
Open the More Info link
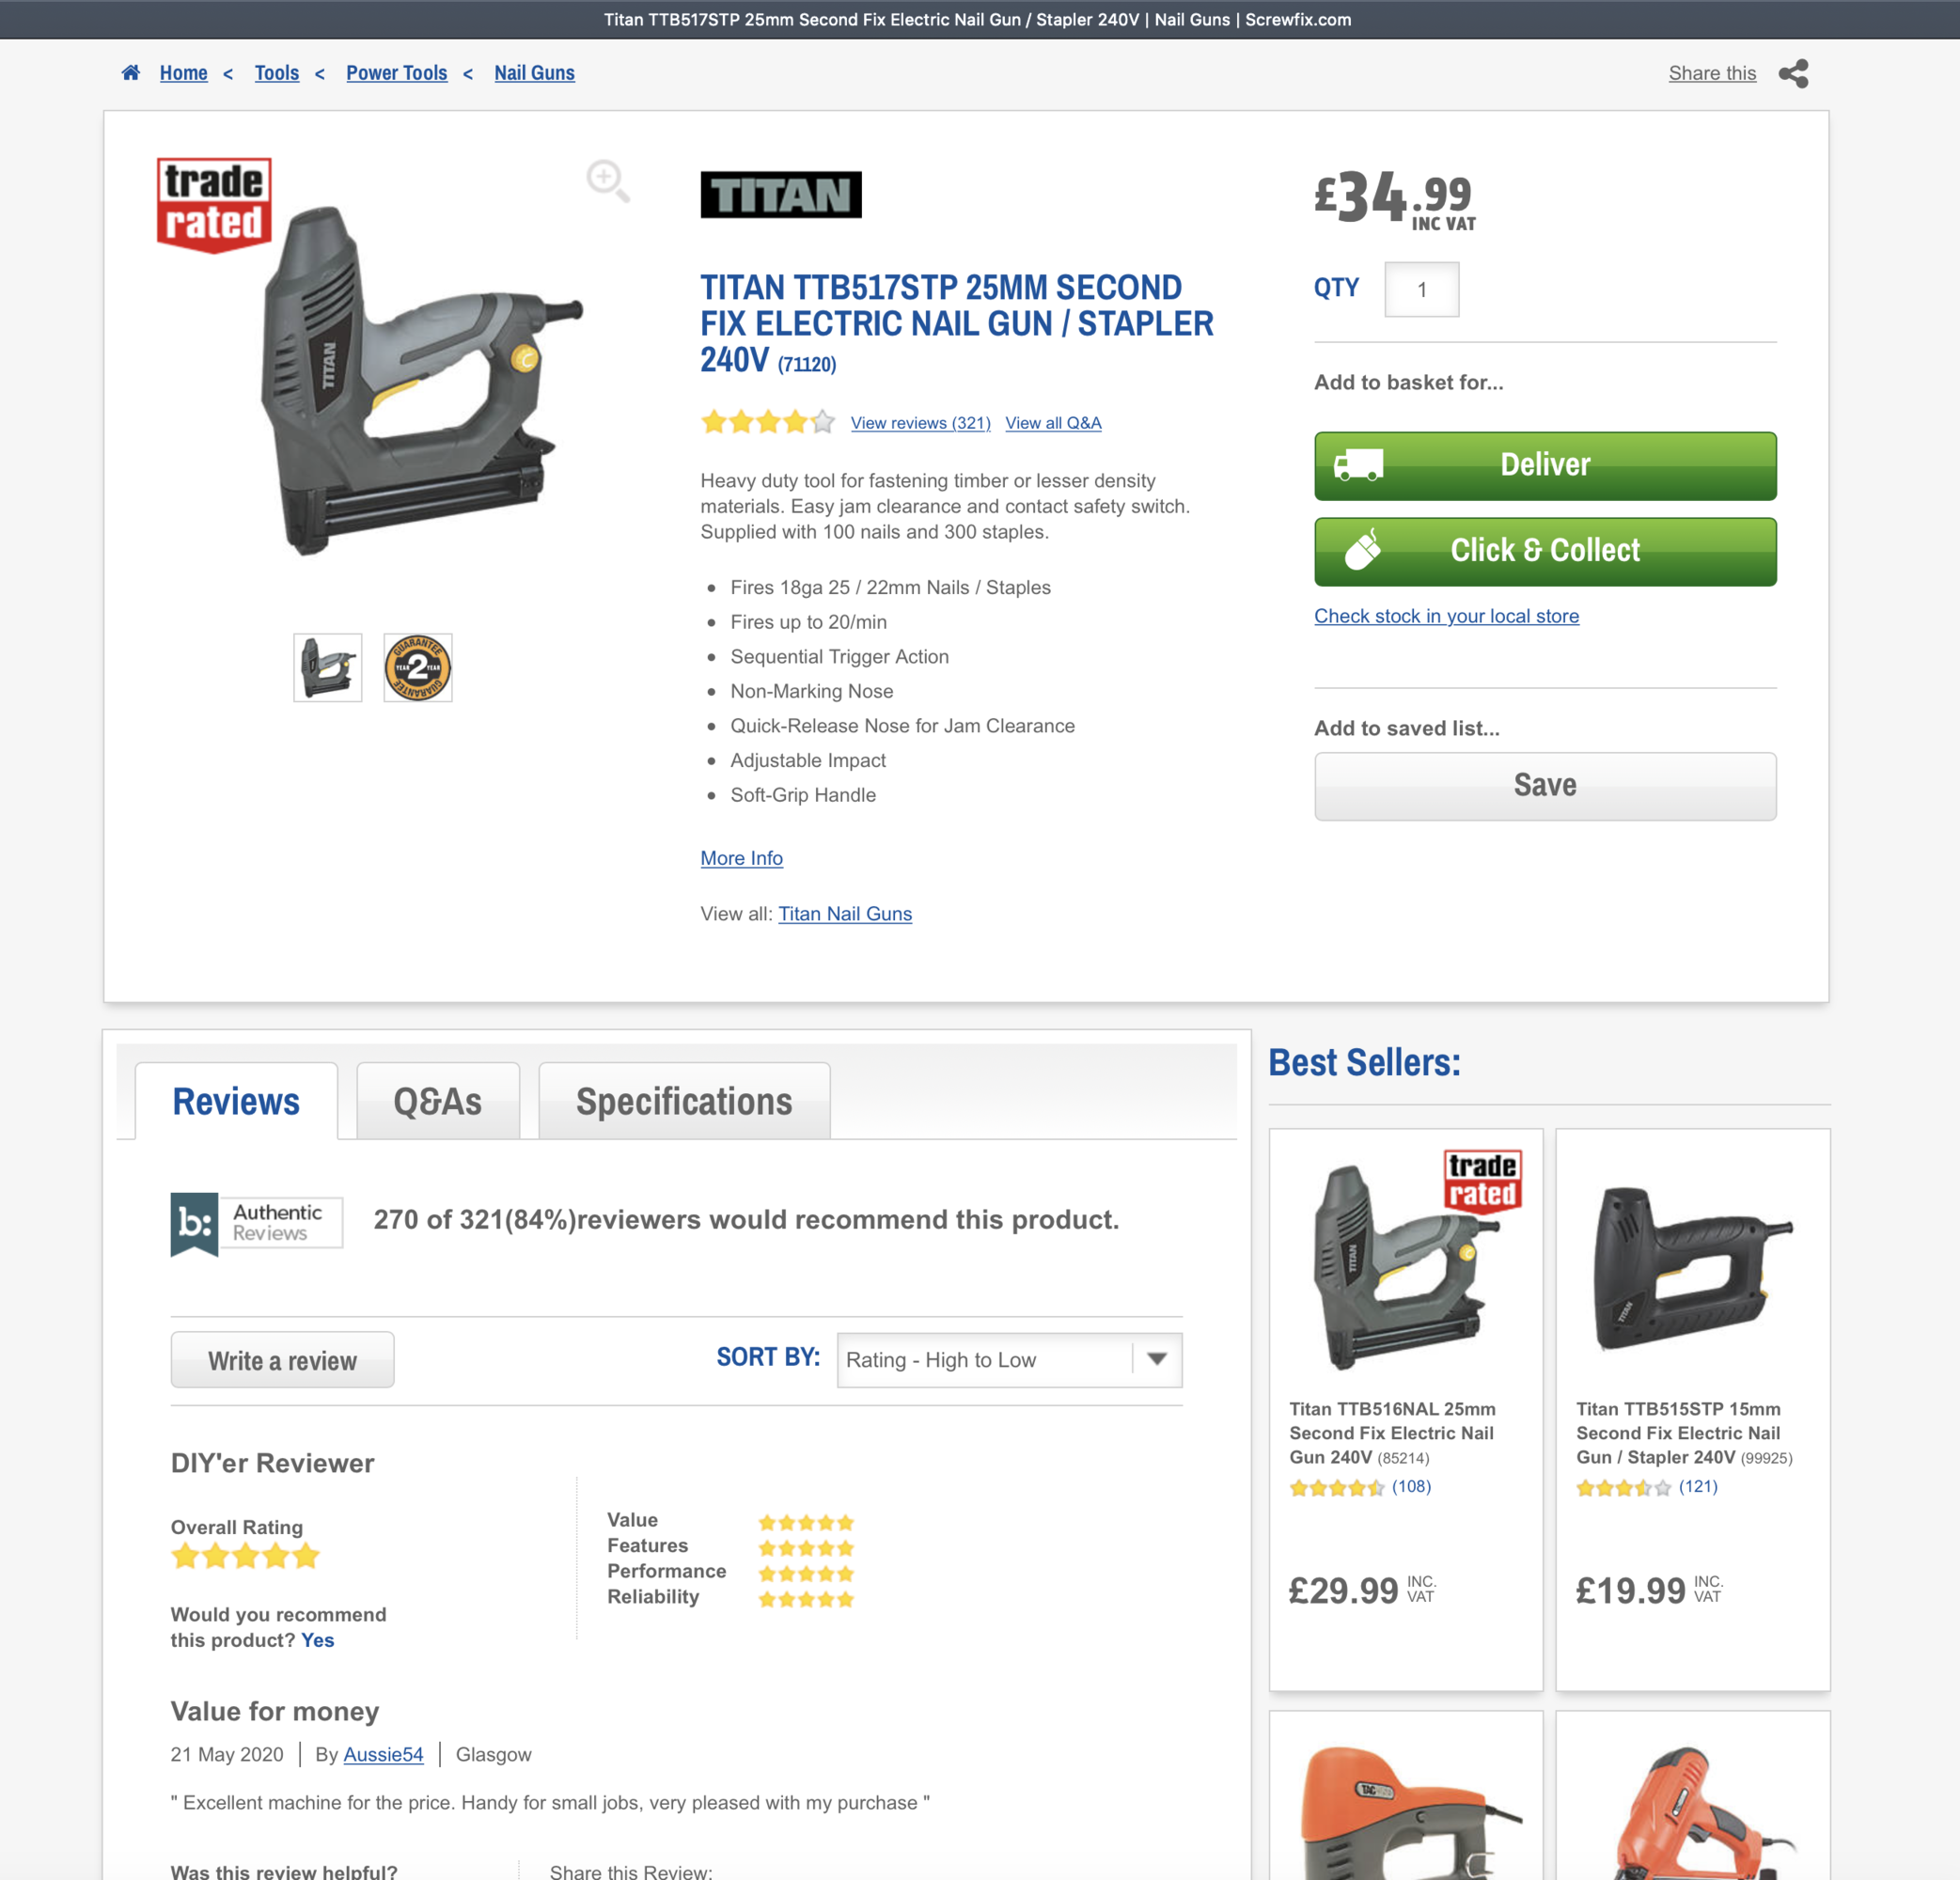741,858
